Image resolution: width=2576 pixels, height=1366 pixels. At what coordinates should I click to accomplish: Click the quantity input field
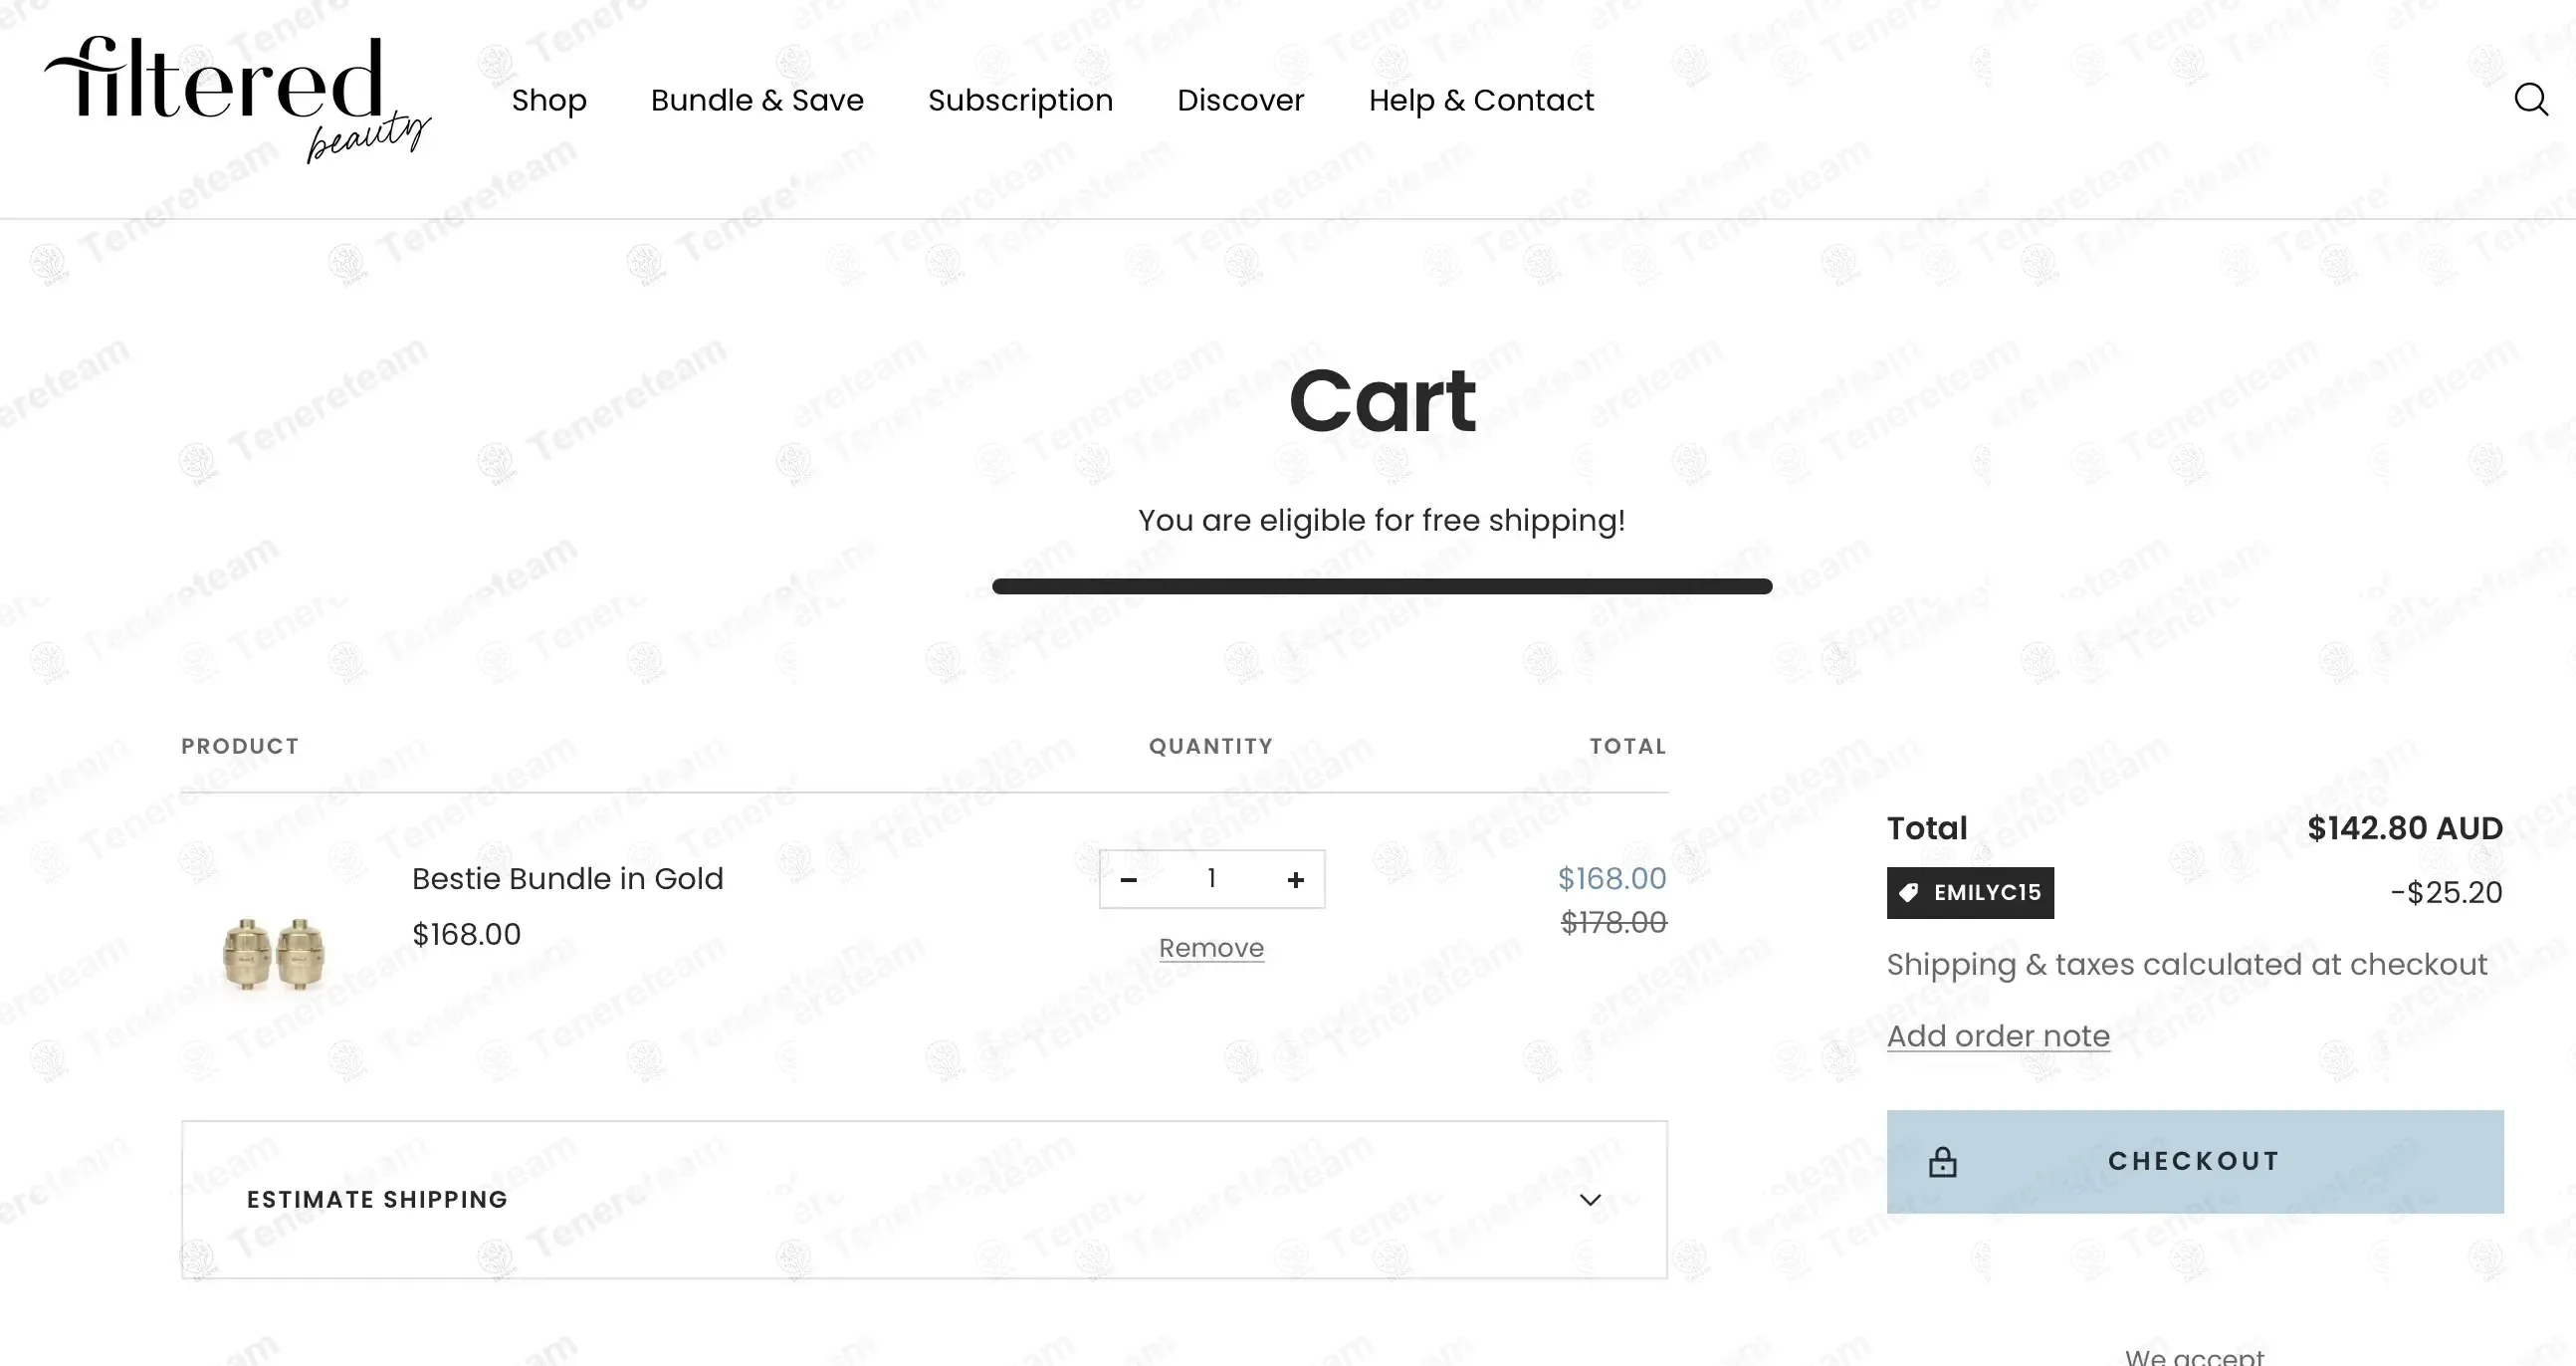1212,879
